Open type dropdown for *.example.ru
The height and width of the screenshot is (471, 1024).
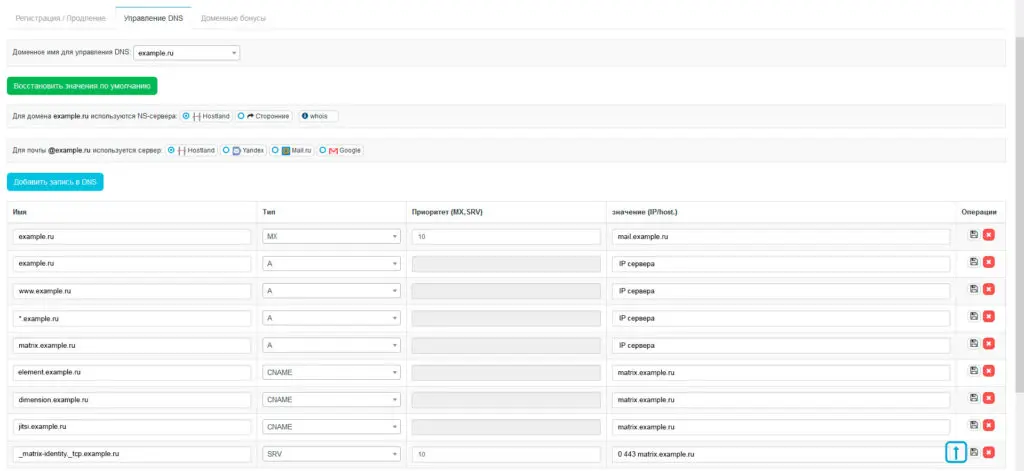[x=331, y=318]
